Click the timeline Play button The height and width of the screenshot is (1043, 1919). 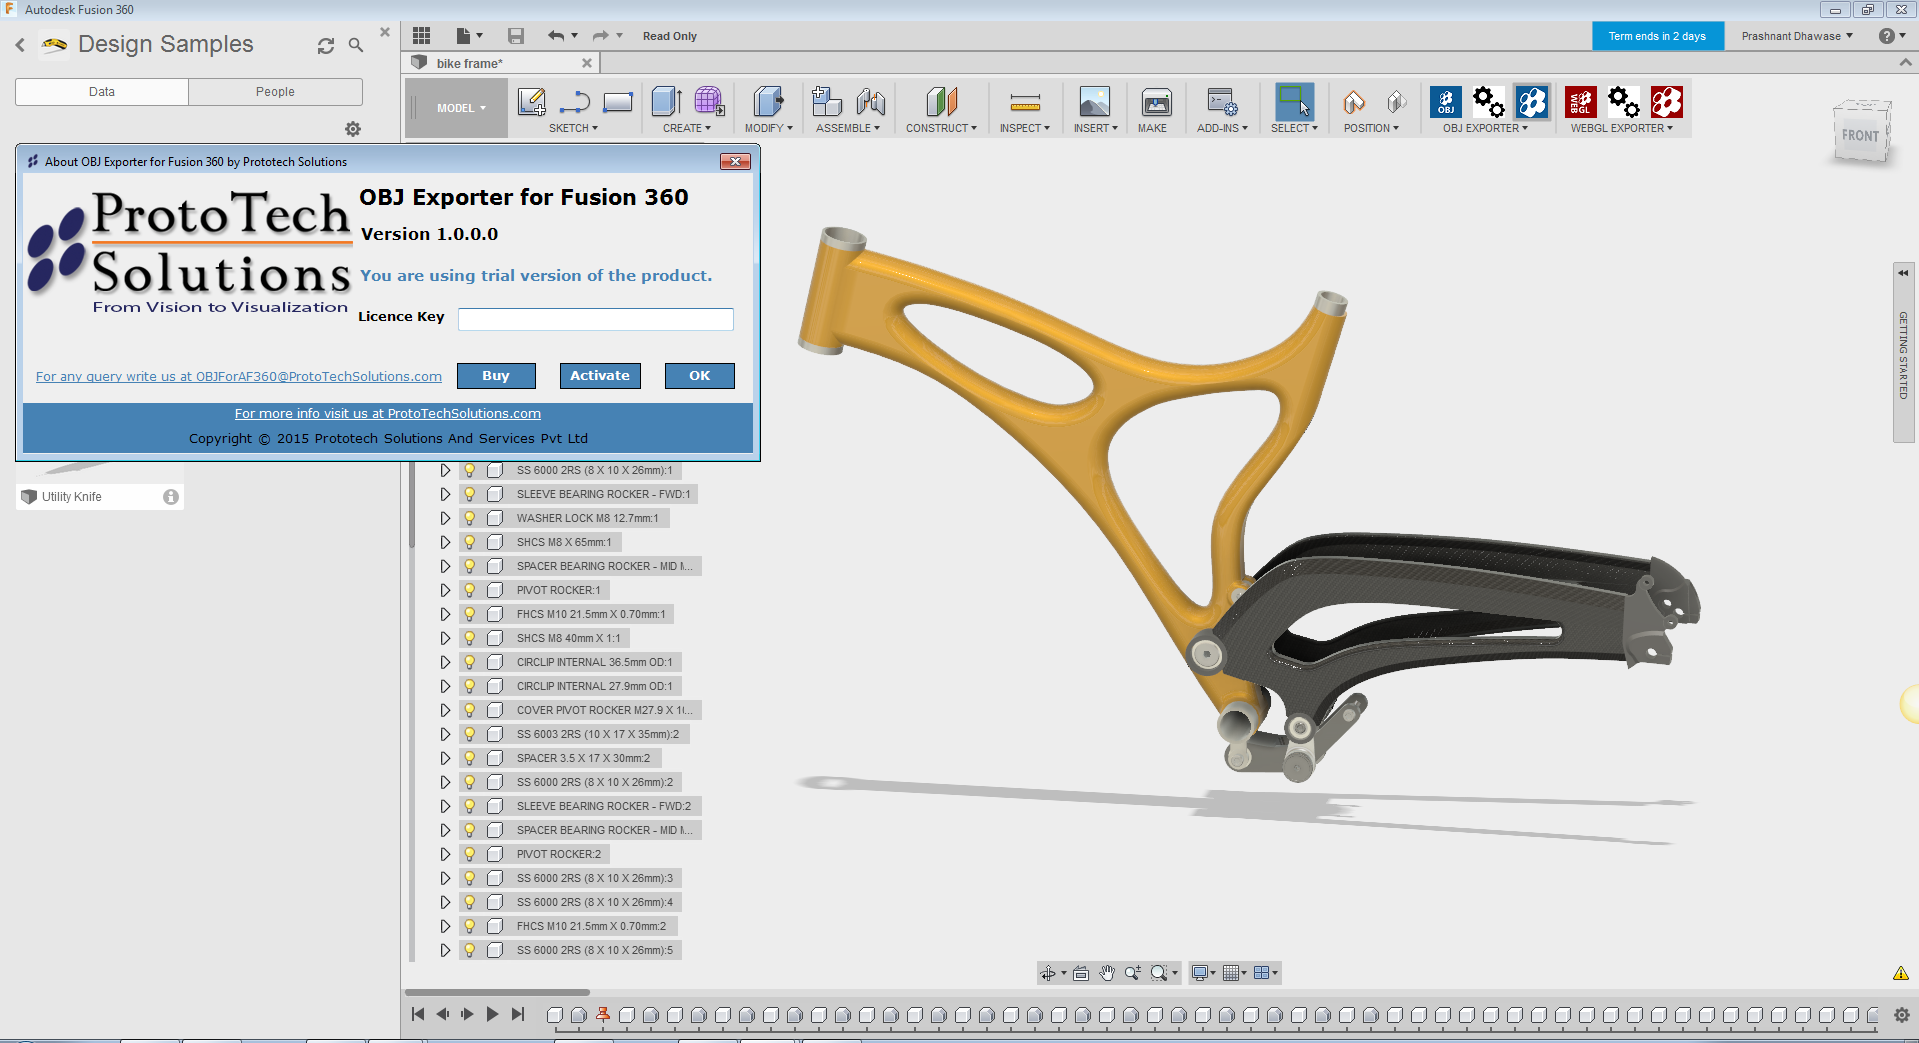[492, 1014]
